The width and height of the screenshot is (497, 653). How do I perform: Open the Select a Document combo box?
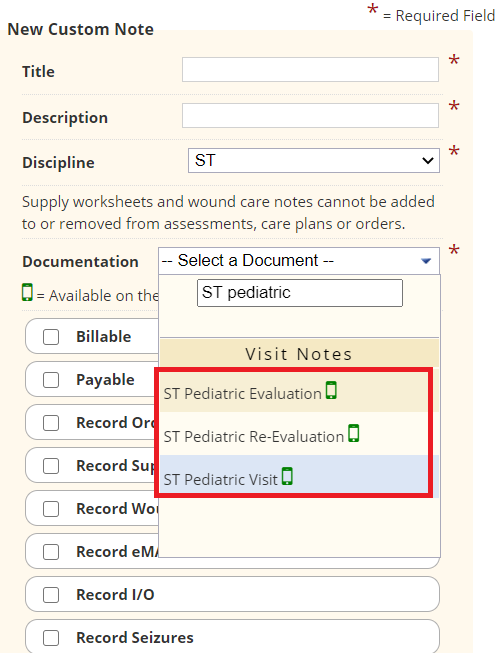[x=299, y=261]
